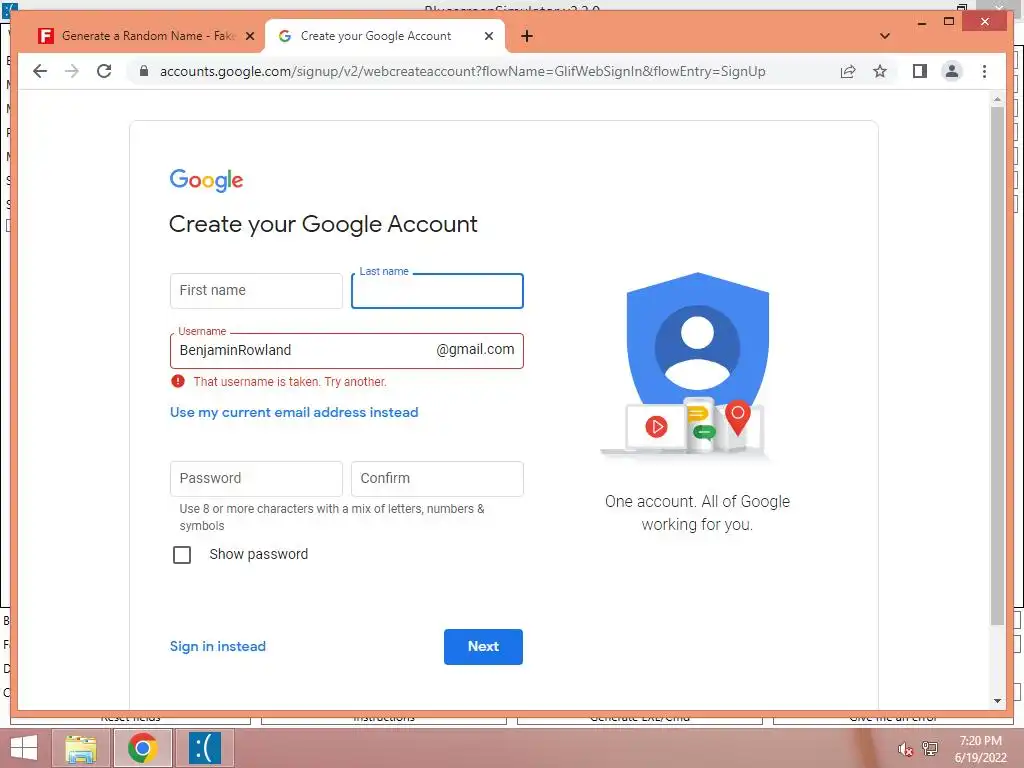Open Chrome's three-dot menu
Viewport: 1024px width, 768px height.
984,71
